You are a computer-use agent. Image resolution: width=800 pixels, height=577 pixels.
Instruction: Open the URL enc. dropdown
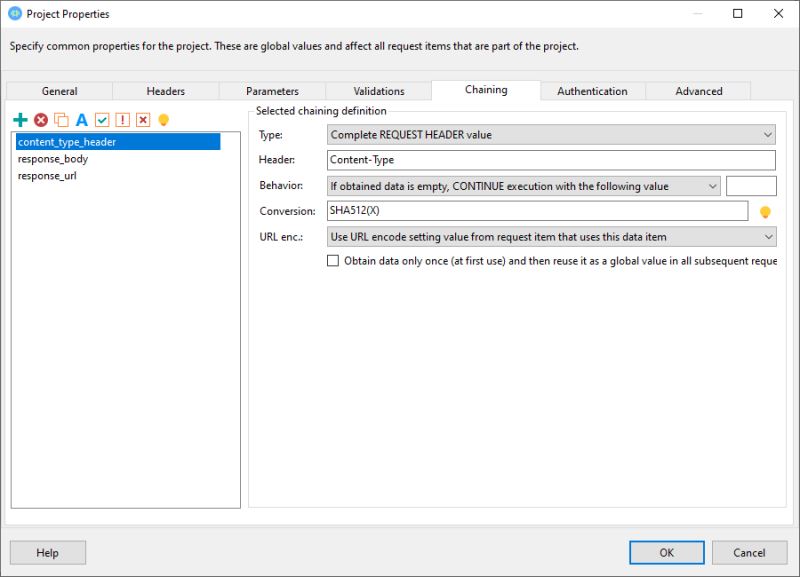pyautogui.click(x=551, y=237)
